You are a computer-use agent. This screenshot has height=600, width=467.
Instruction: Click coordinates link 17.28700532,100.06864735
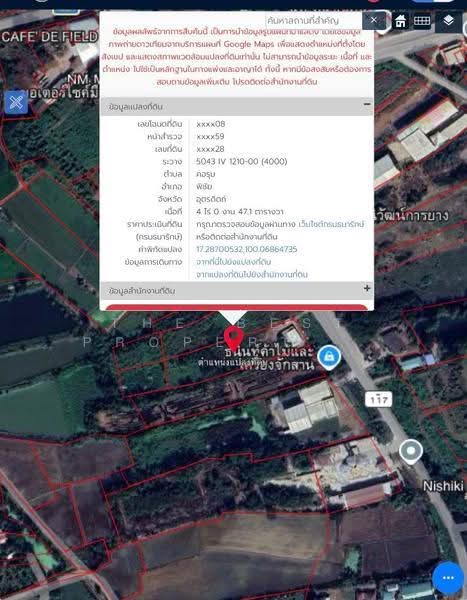coord(247,249)
